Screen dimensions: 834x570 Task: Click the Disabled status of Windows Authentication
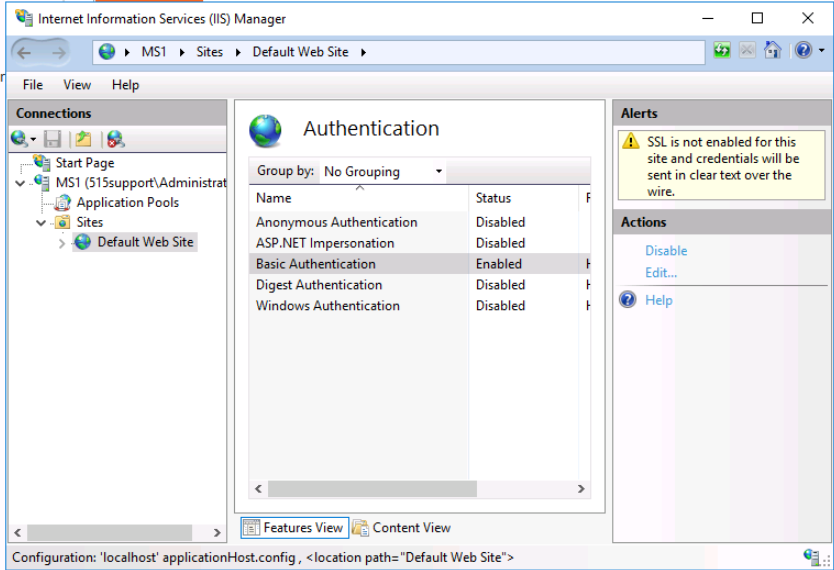click(x=500, y=306)
